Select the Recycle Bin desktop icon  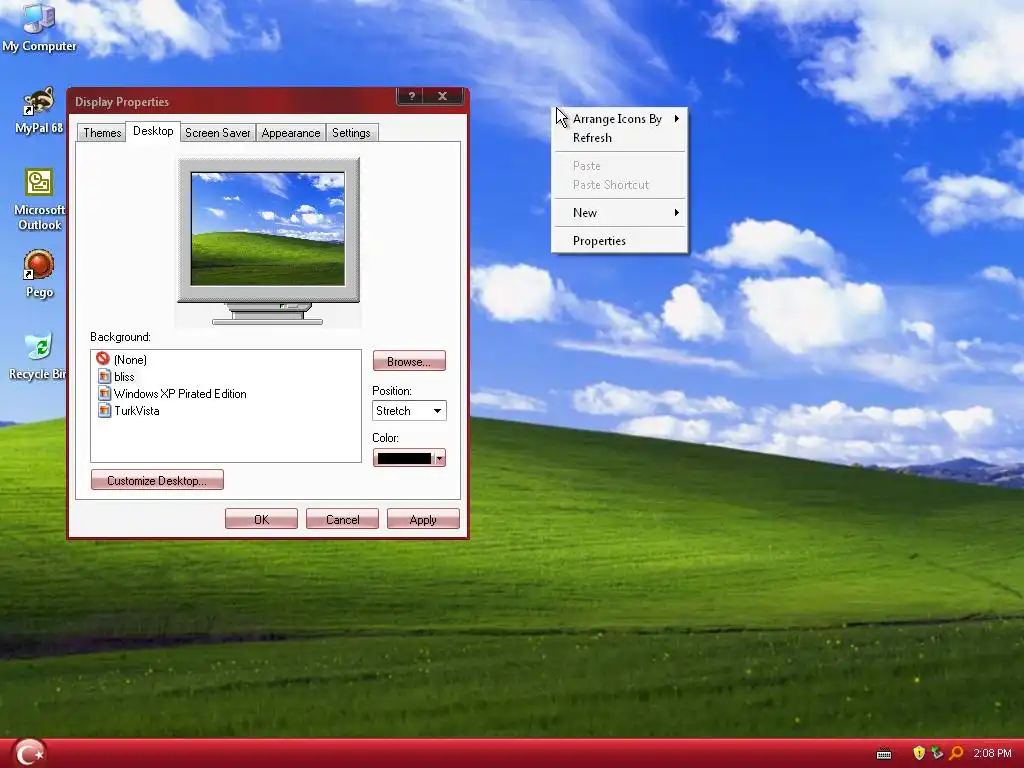pyautogui.click(x=39, y=357)
